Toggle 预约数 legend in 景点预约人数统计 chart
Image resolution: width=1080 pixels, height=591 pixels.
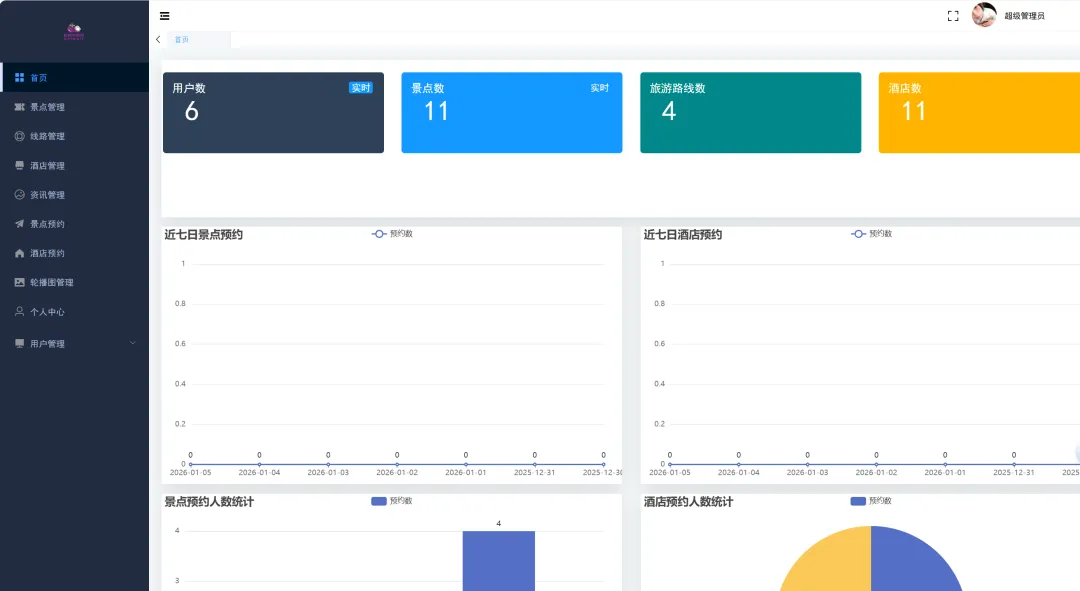pos(392,501)
